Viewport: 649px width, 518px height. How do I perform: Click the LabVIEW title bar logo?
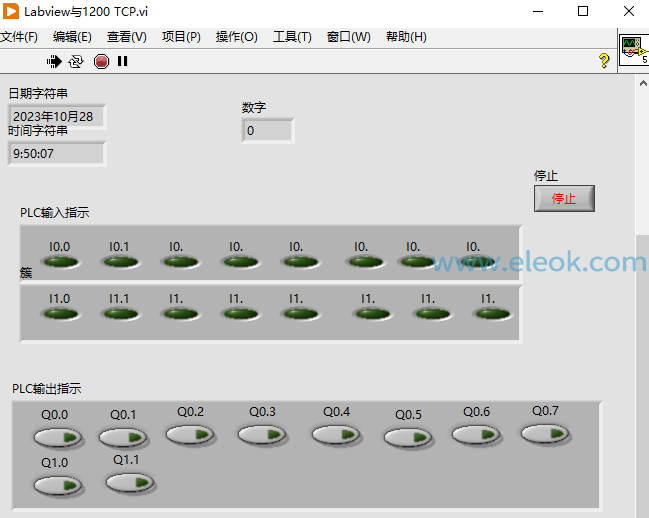click(x=11, y=11)
